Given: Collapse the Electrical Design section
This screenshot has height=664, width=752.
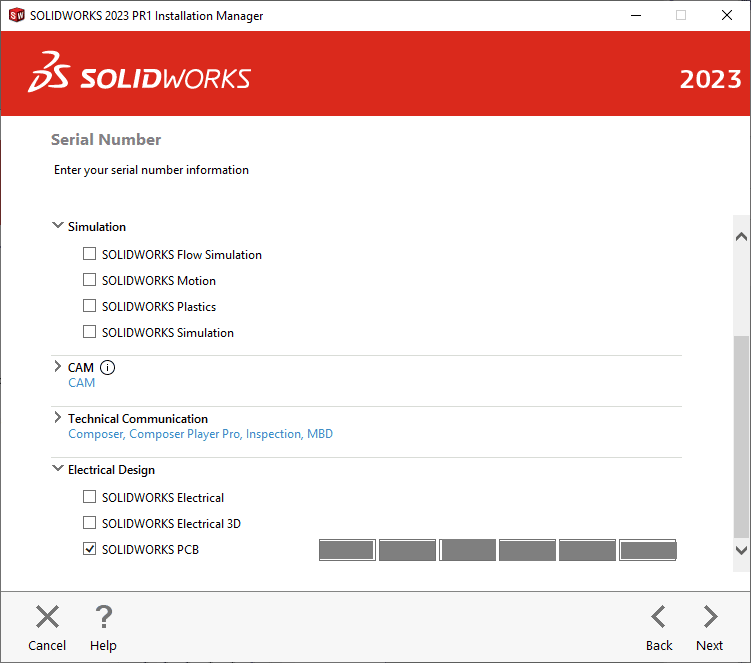Looking at the screenshot, I should (x=58, y=468).
